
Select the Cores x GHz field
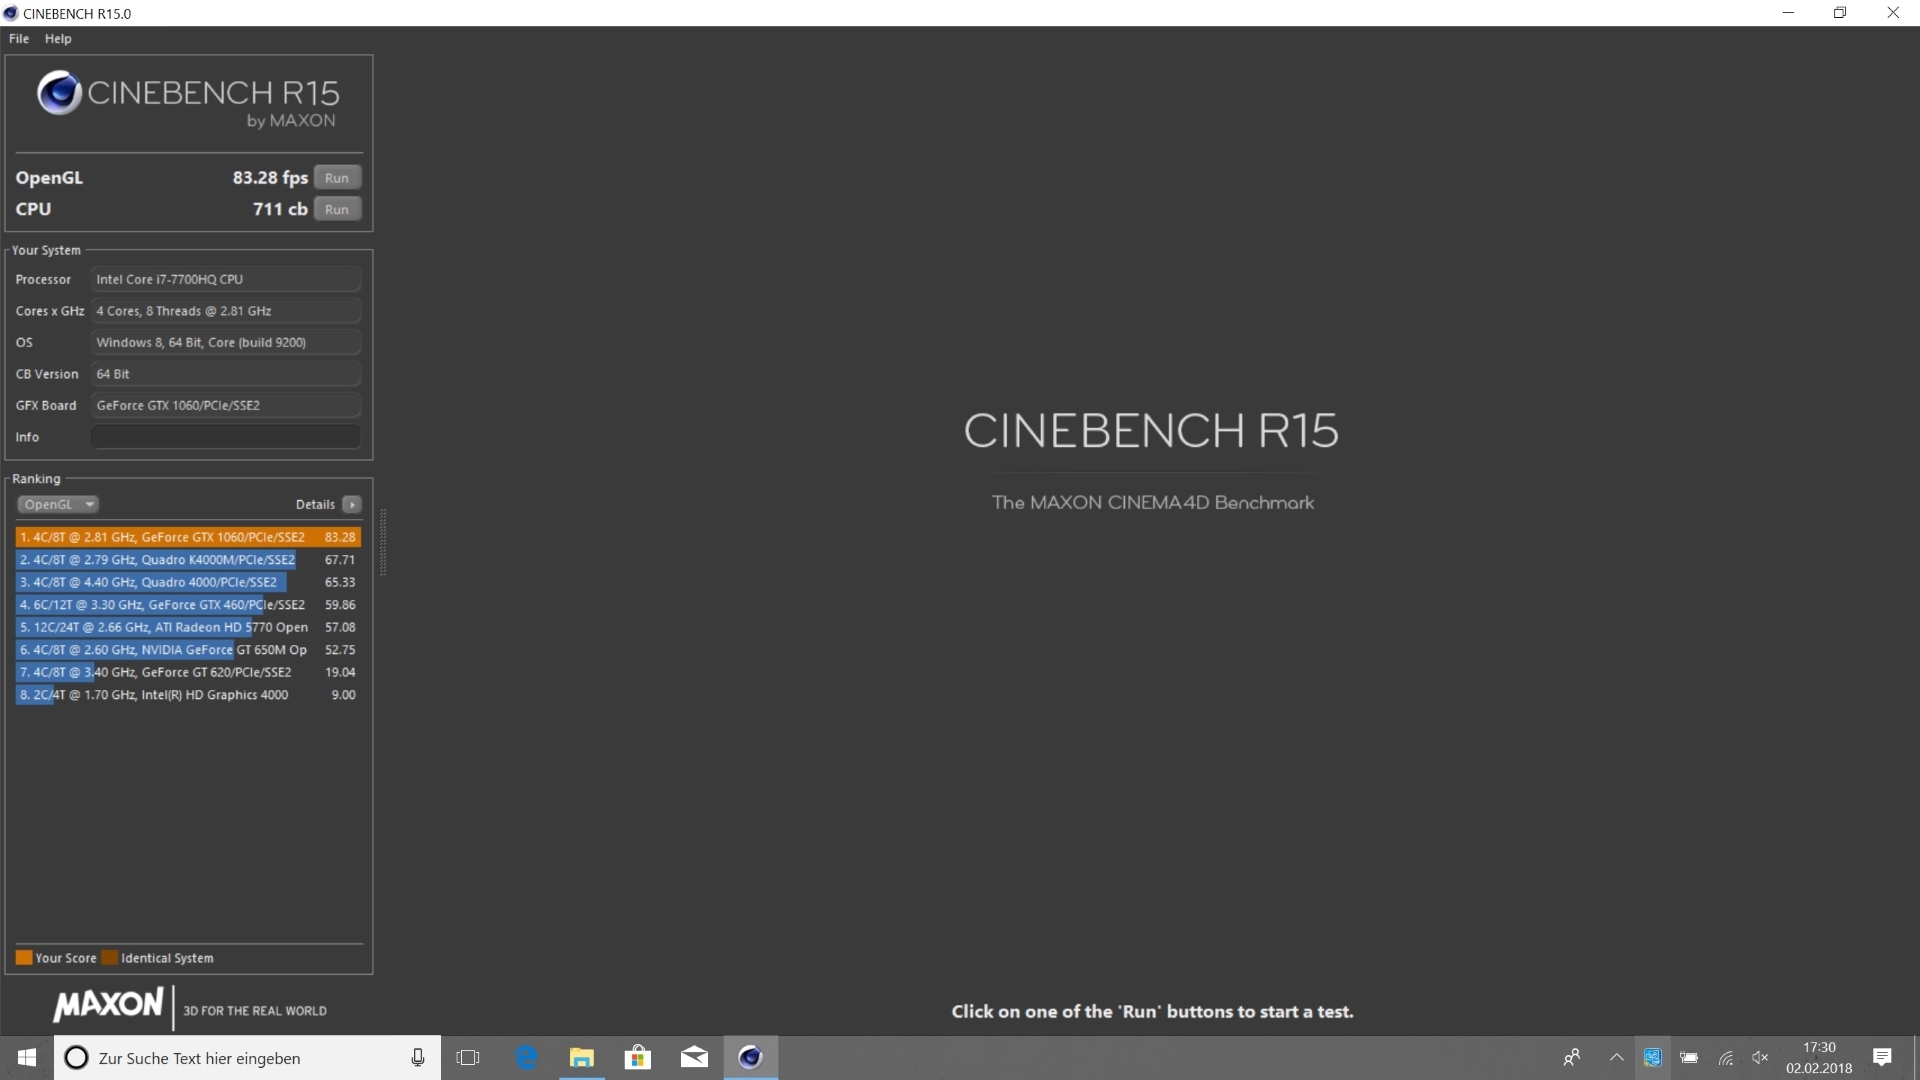(226, 311)
